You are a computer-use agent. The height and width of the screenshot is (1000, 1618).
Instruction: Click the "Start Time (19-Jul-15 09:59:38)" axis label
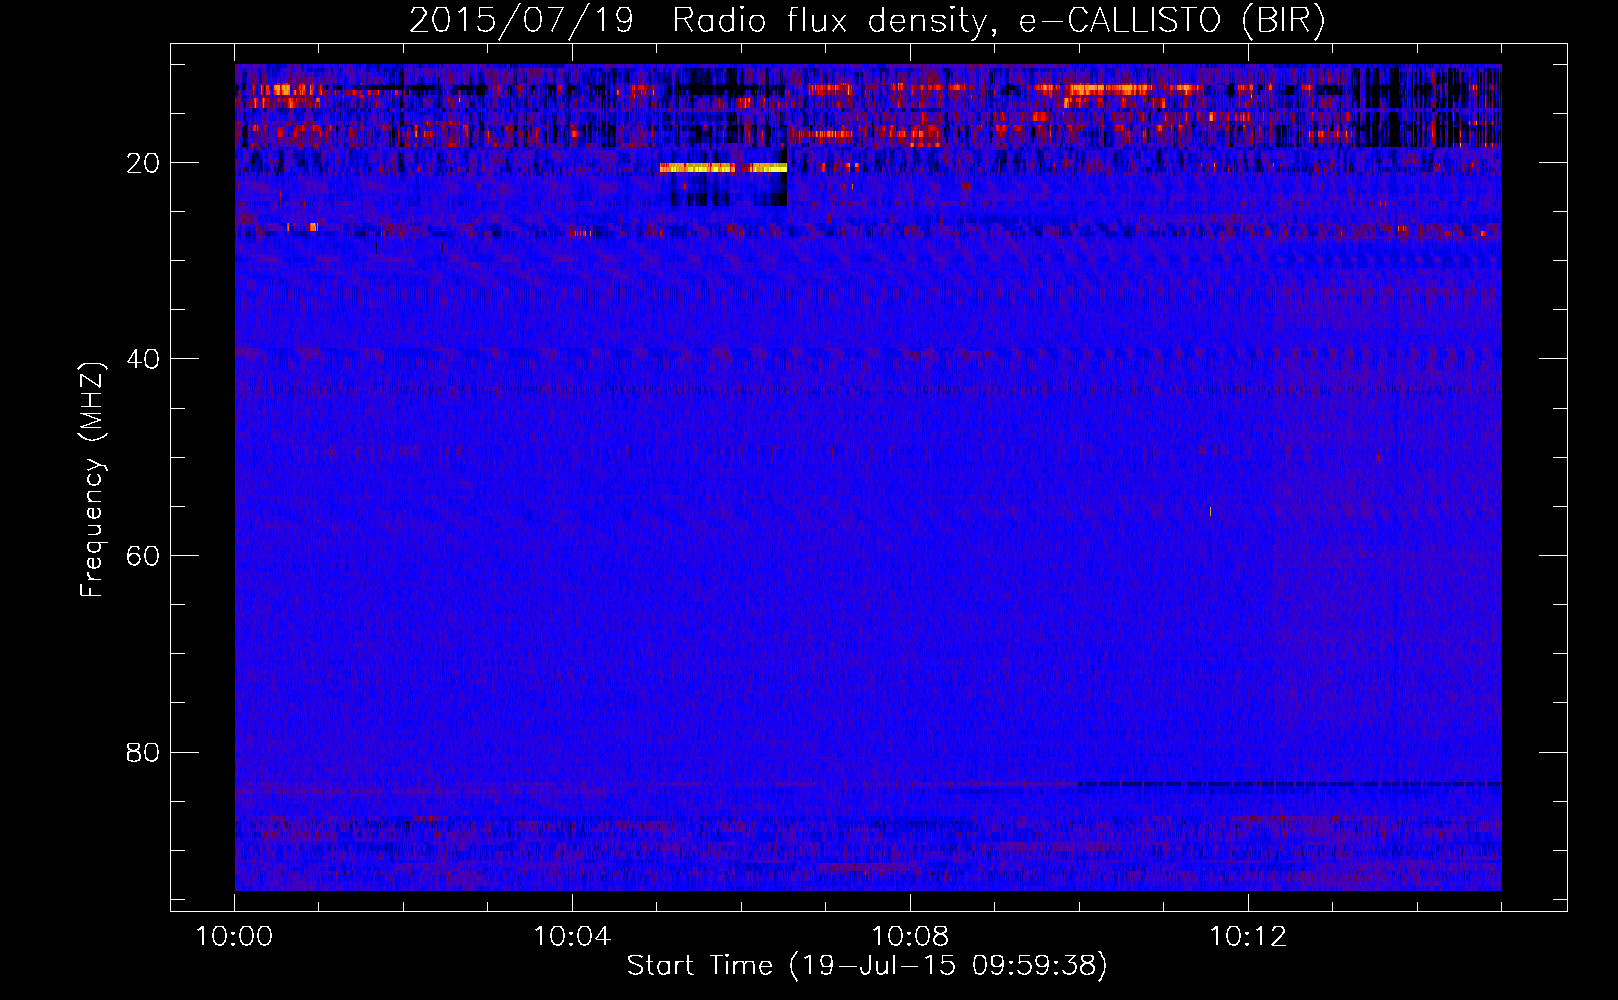867,966
